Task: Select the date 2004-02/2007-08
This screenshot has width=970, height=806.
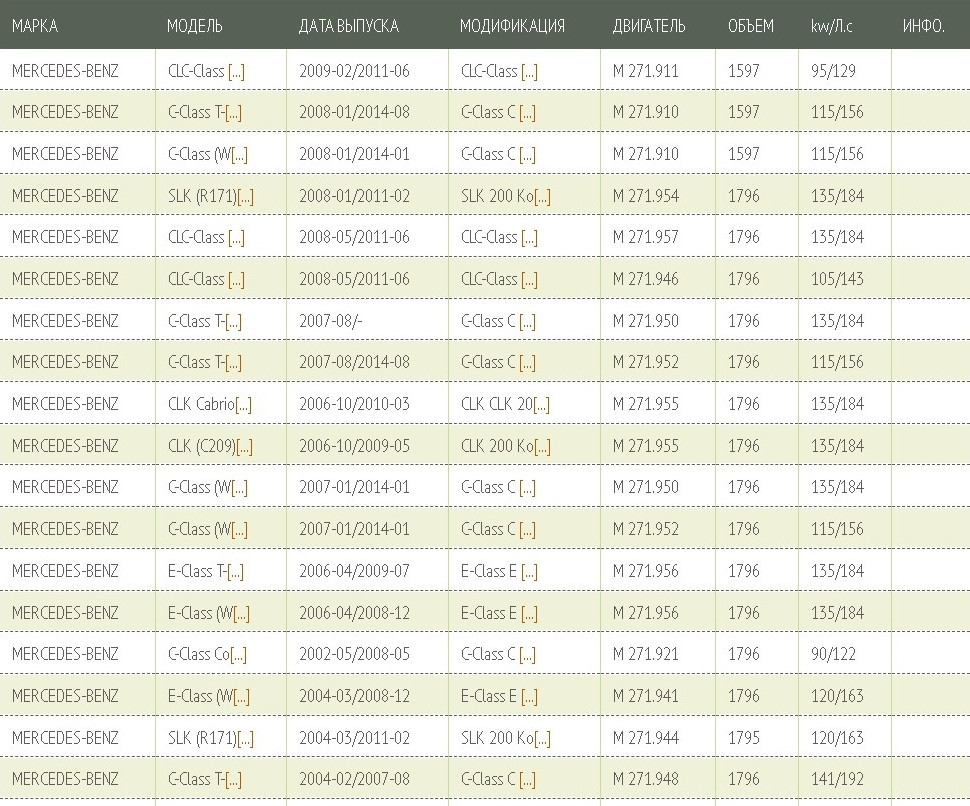Action: pyautogui.click(x=354, y=779)
